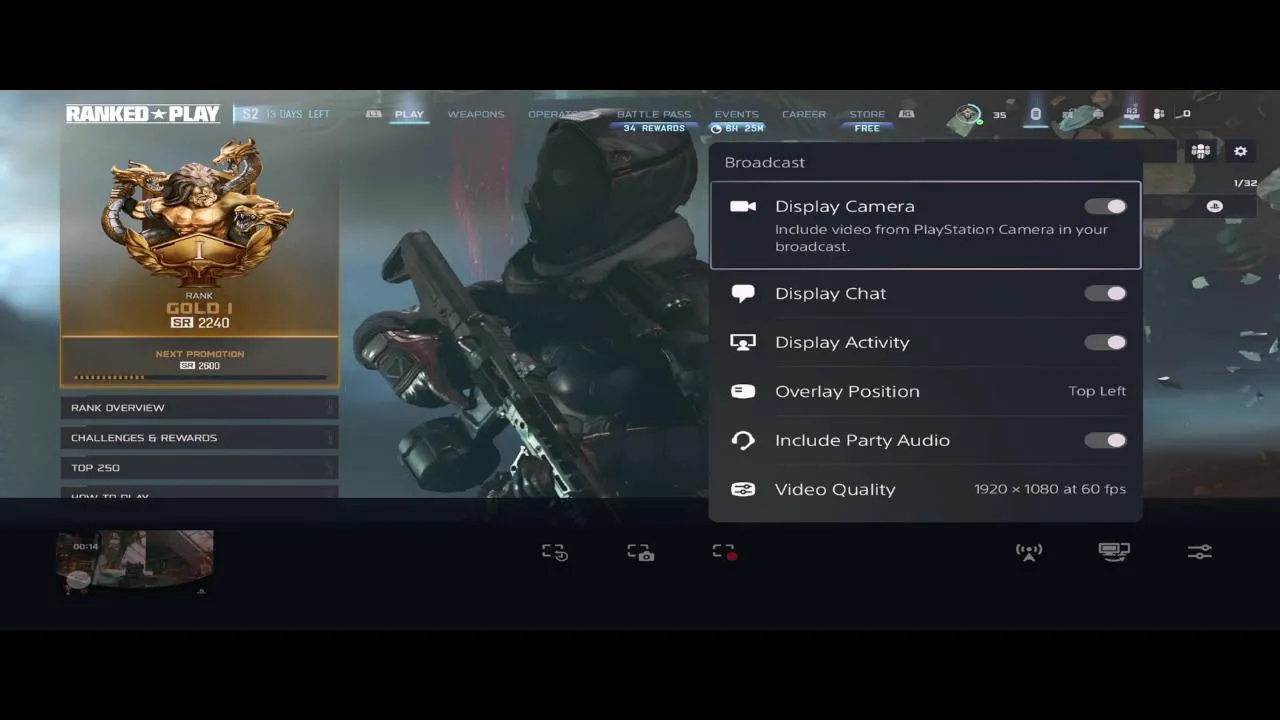
Task: Click the token icon beside 35
Action: [x=1036, y=114]
